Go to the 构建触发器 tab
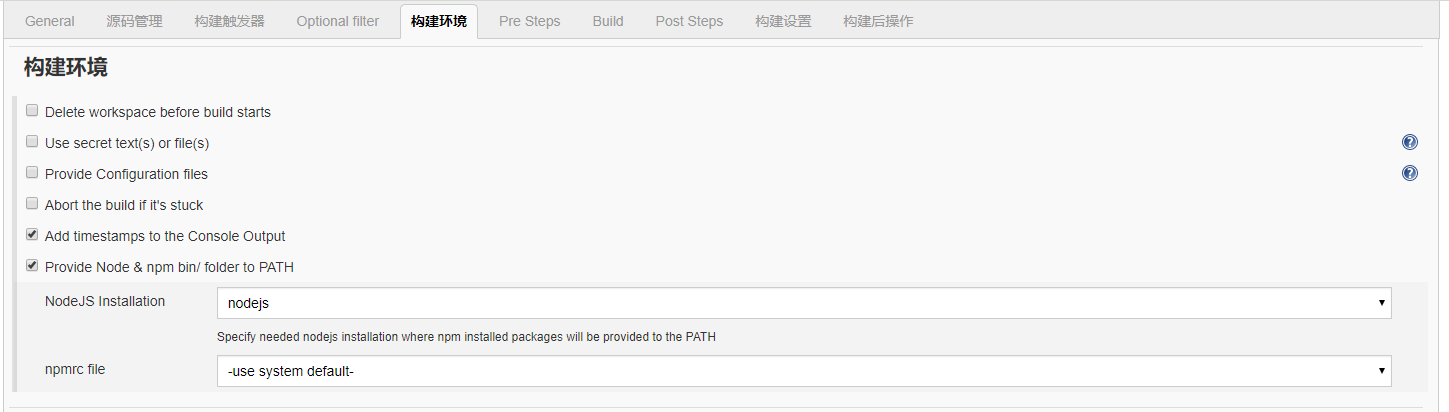Viewport: 1449px width, 412px height. [x=230, y=21]
